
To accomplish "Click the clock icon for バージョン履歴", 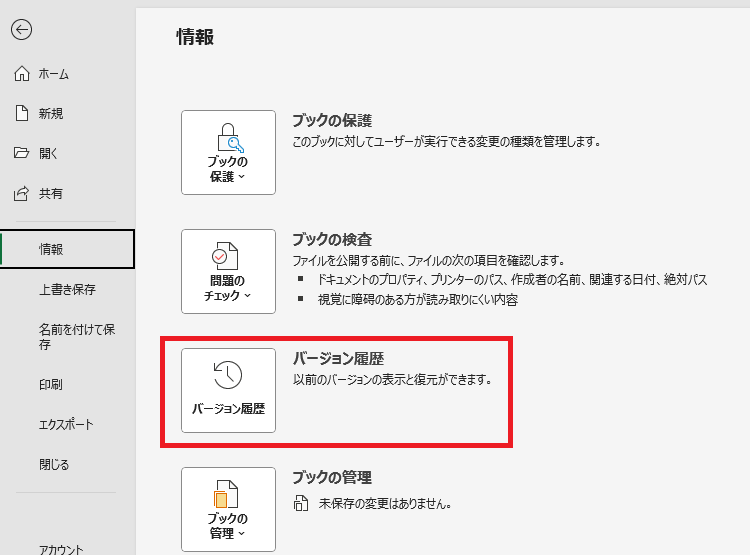I will point(228,375).
